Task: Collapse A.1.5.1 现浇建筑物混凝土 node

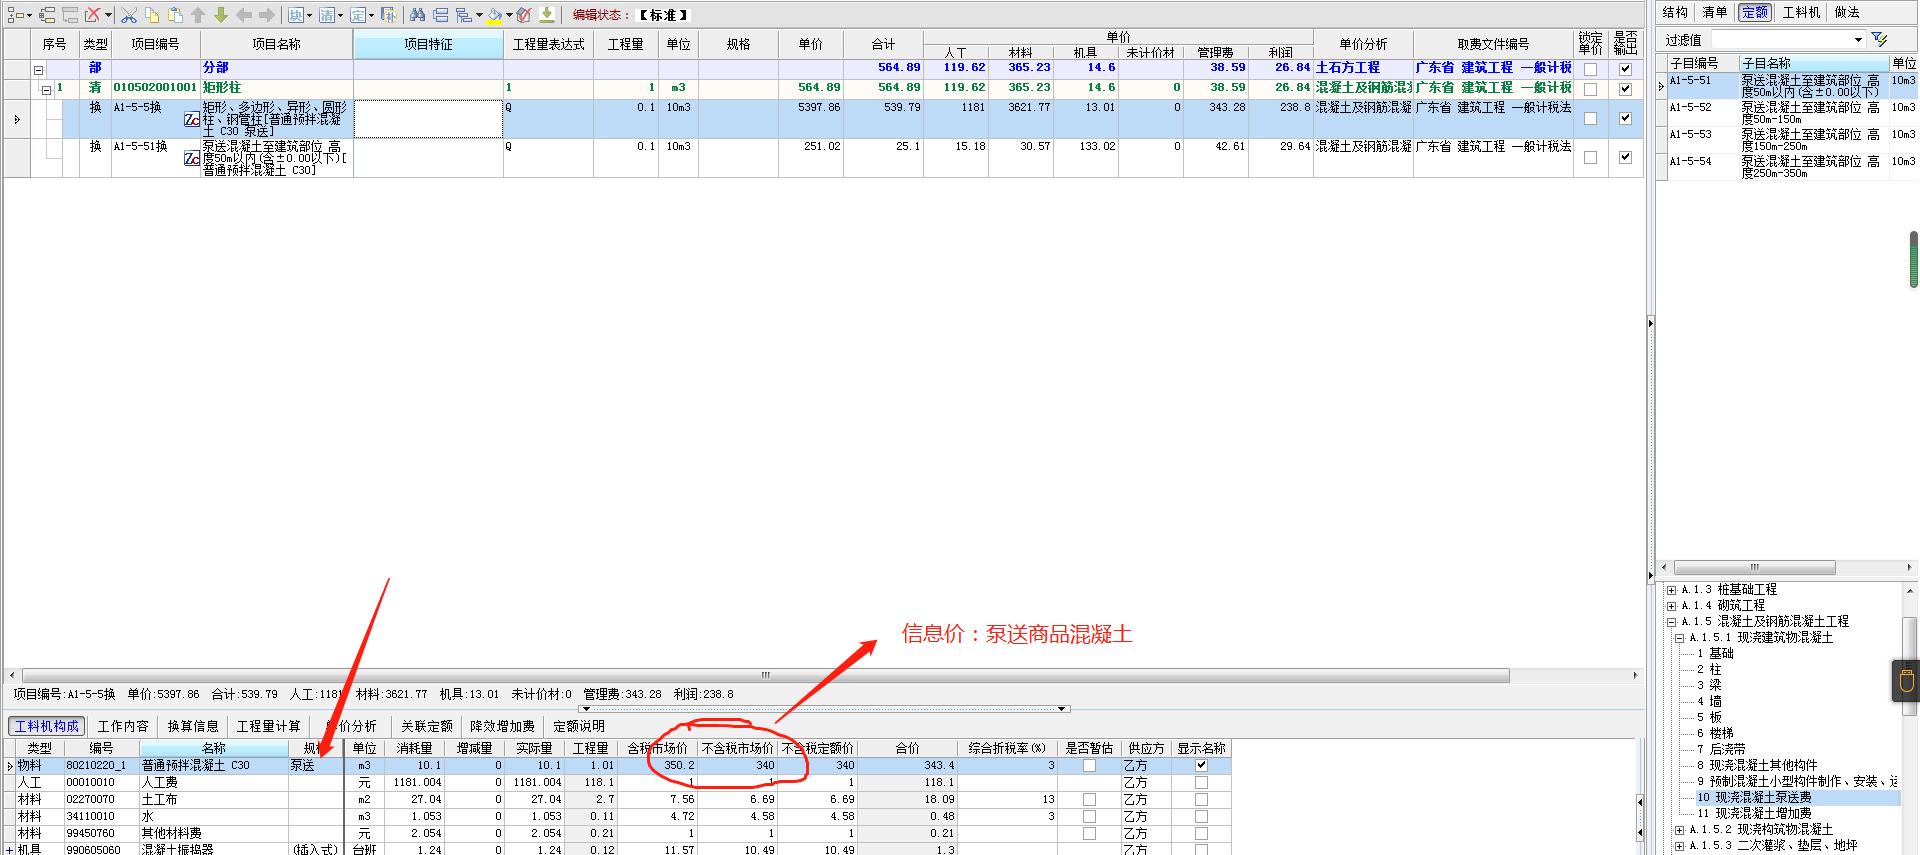Action: click(x=1679, y=638)
